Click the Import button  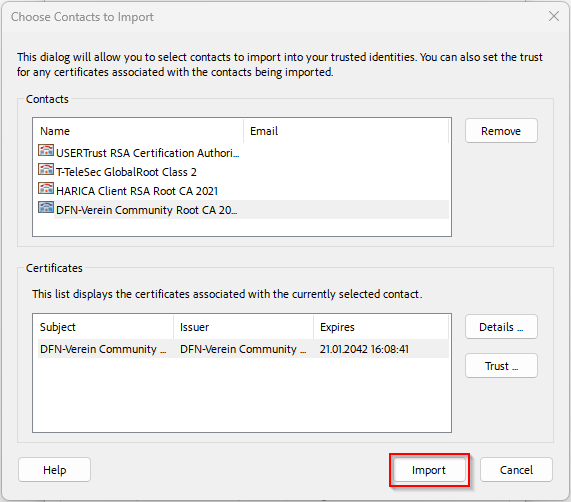pyautogui.click(x=429, y=470)
